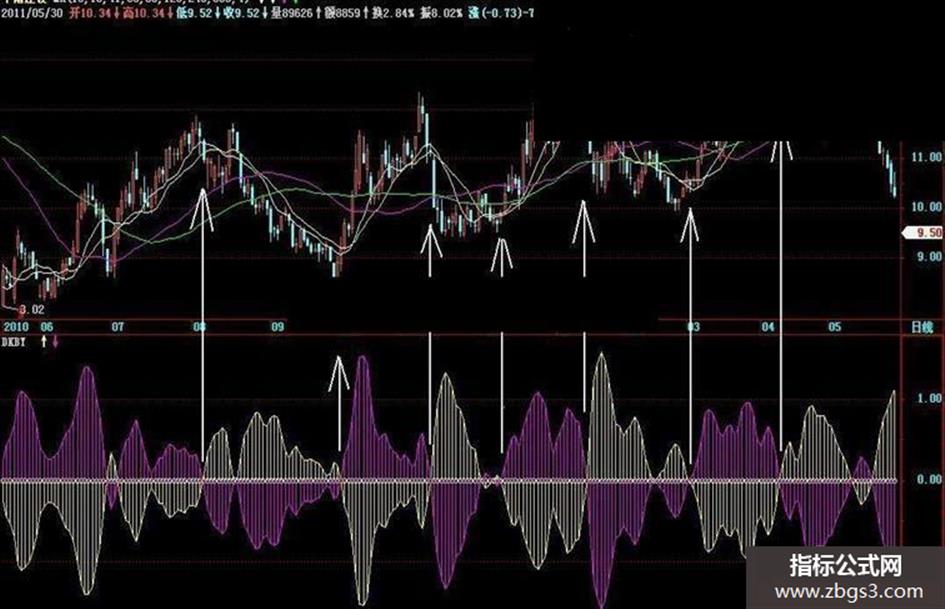Click the close price 收9.52 value
The image size is (945, 609).
point(240,13)
